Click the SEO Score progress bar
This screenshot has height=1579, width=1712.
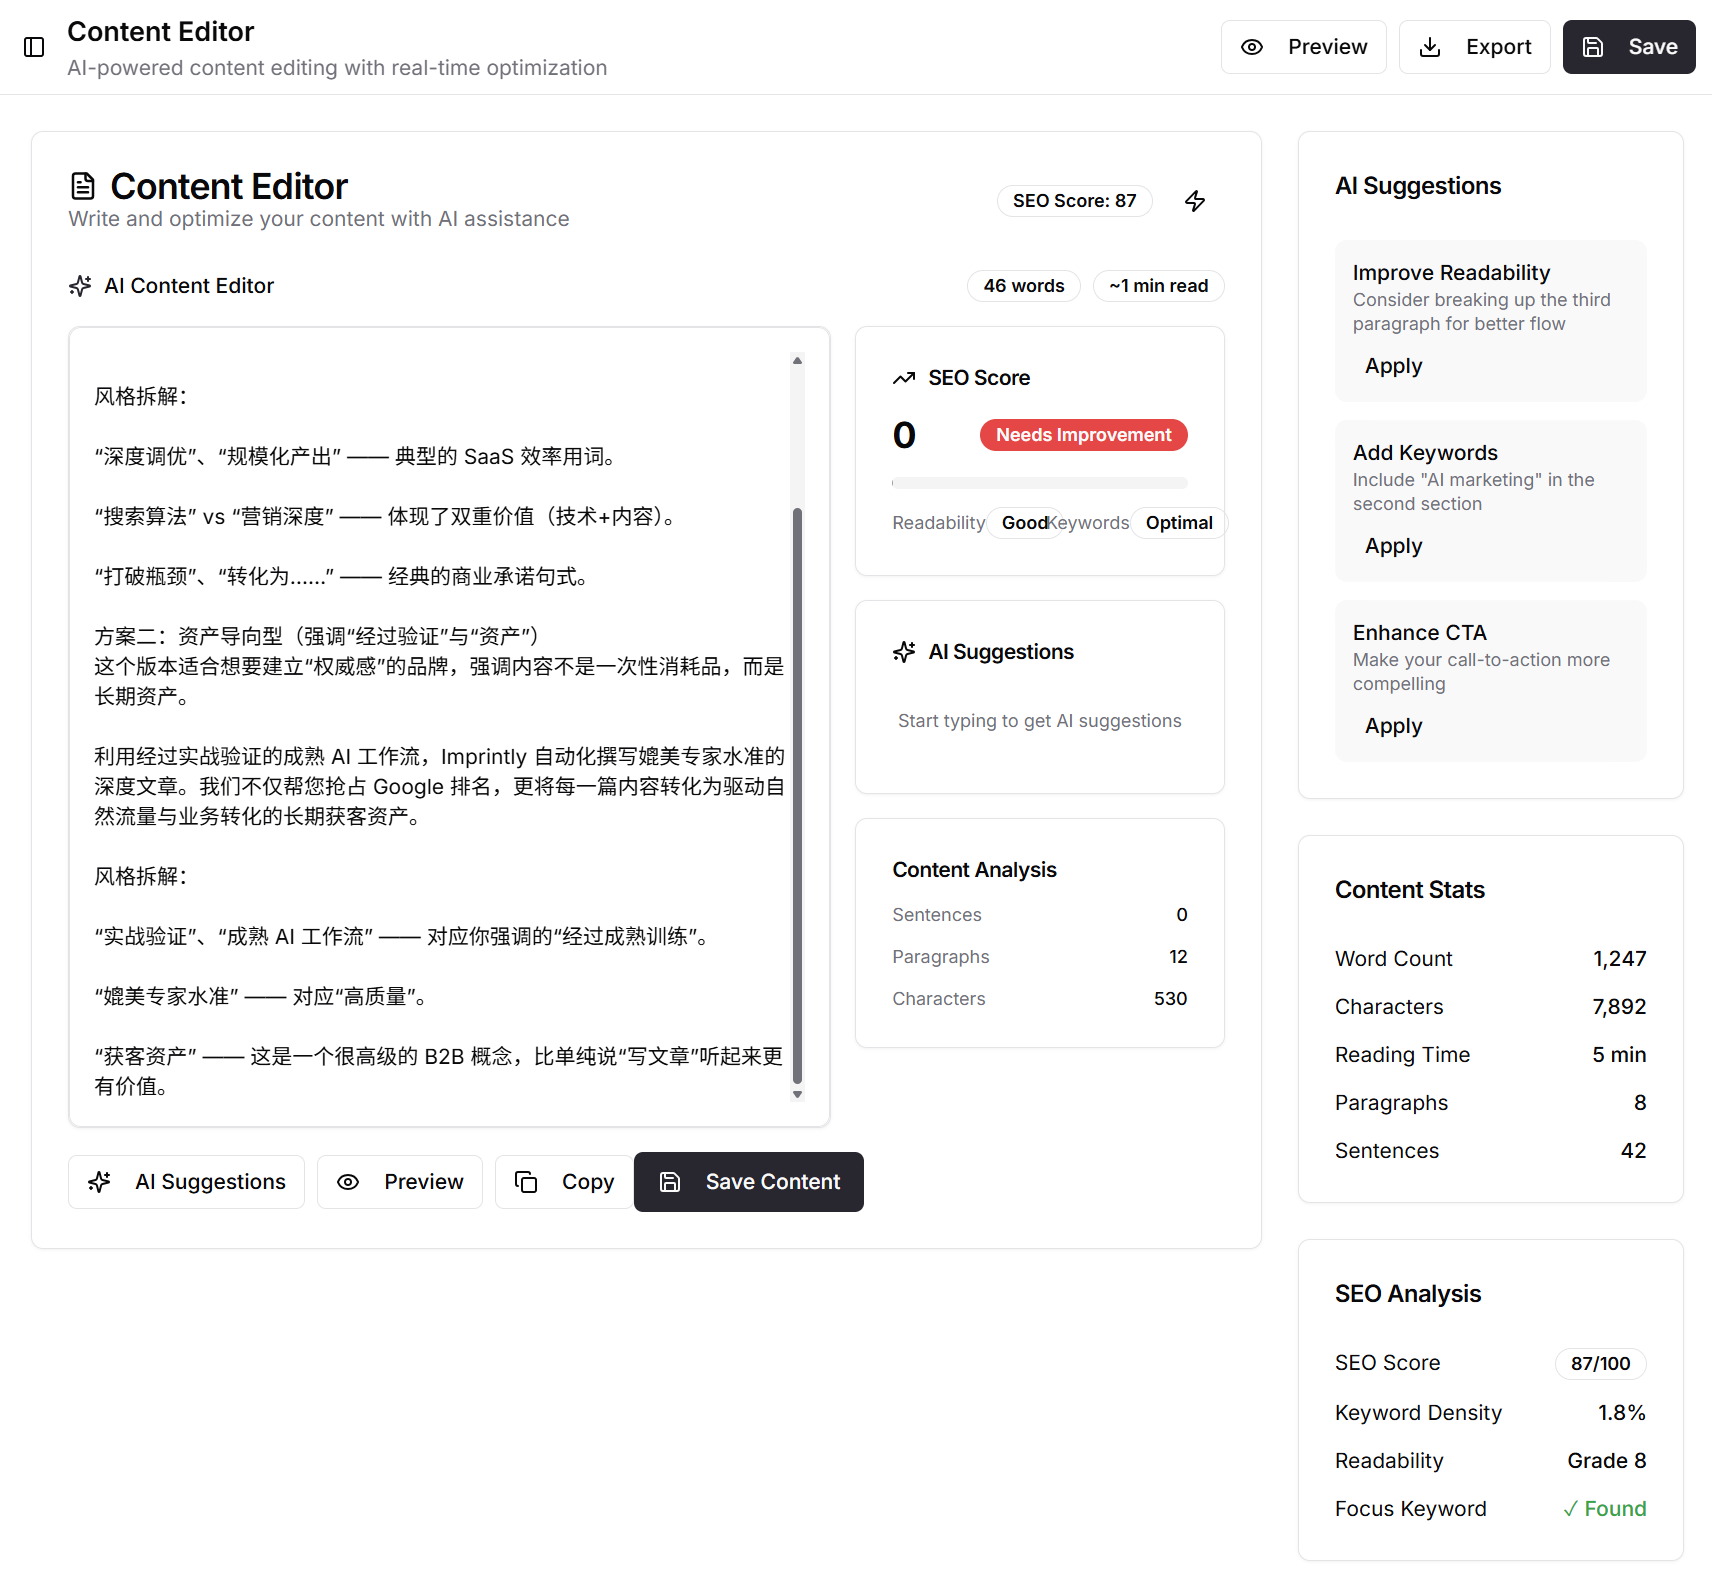pyautogui.click(x=1039, y=483)
